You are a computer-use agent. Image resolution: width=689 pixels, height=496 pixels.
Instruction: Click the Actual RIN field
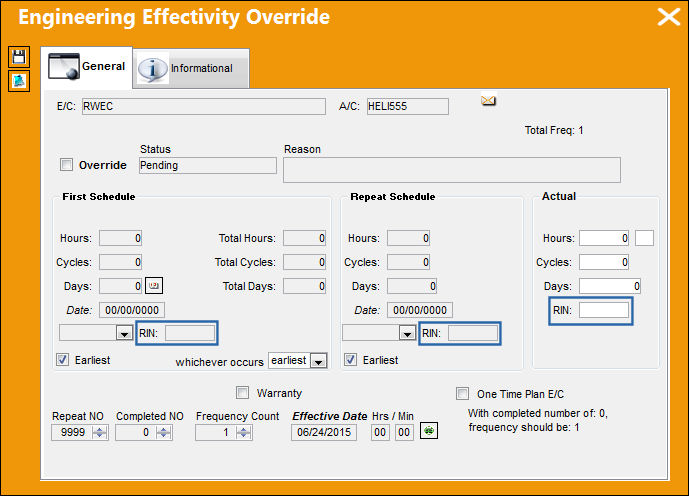[x=604, y=310]
